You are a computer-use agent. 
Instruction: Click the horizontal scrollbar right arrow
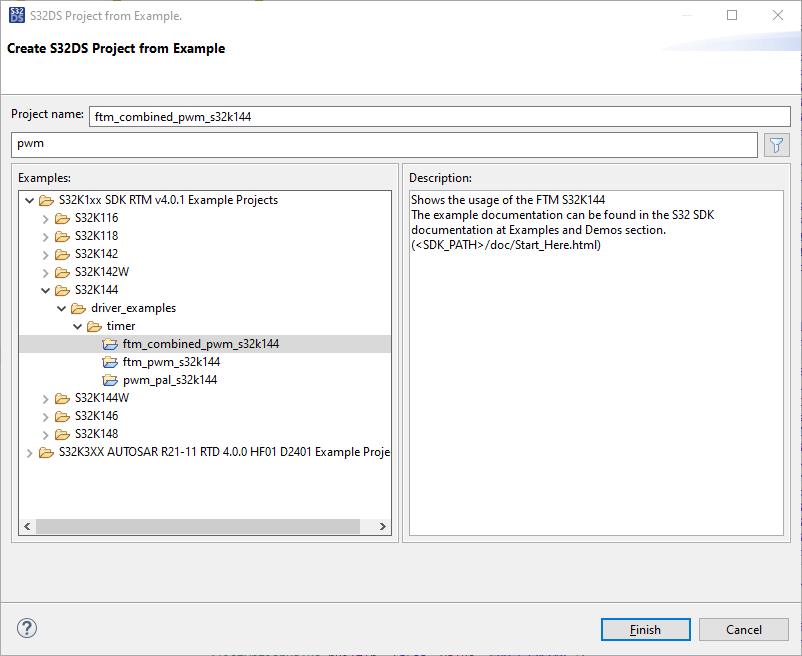[382, 525]
